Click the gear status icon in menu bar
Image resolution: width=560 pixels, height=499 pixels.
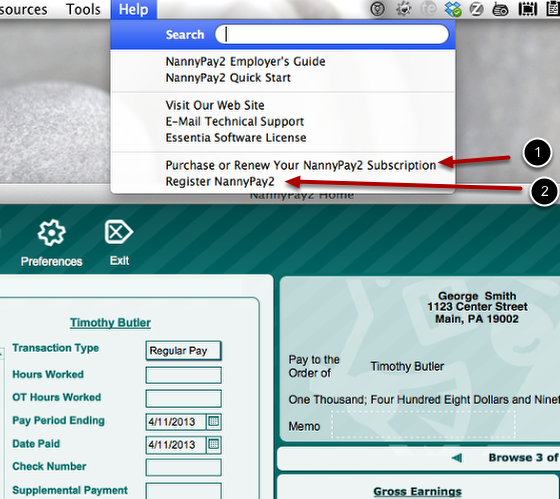404,9
